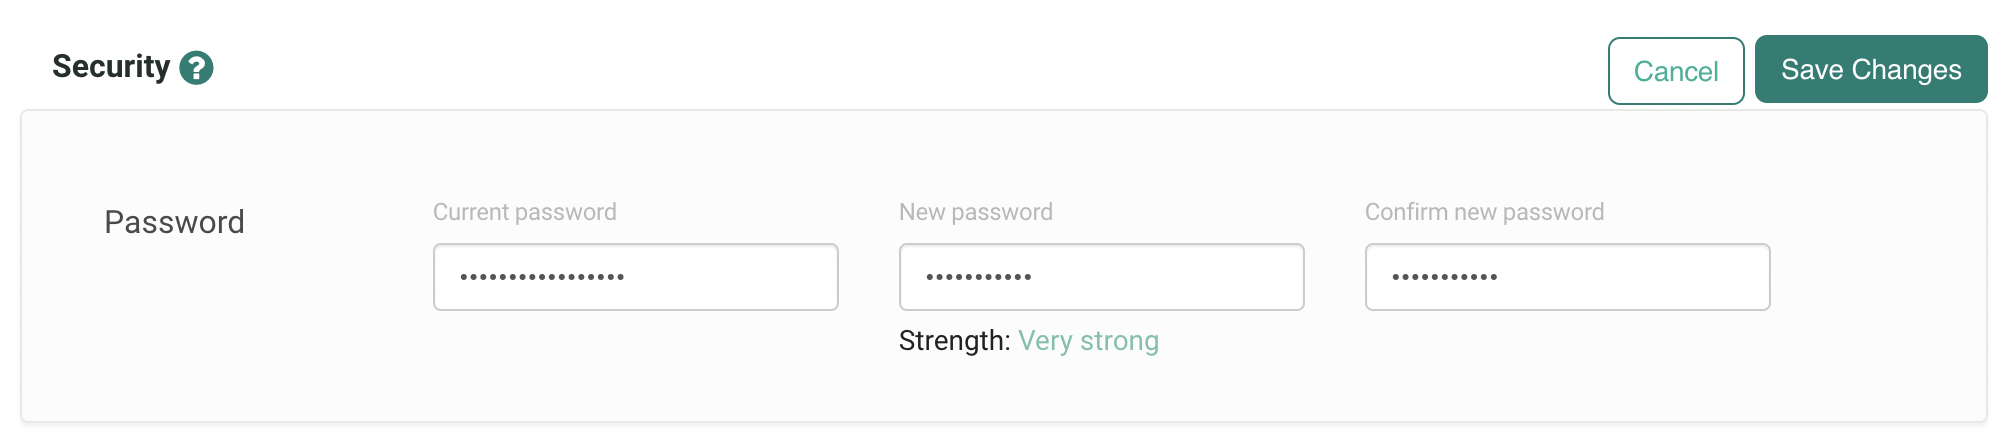Click the Password row label
The height and width of the screenshot is (448, 2010).
click(x=175, y=222)
